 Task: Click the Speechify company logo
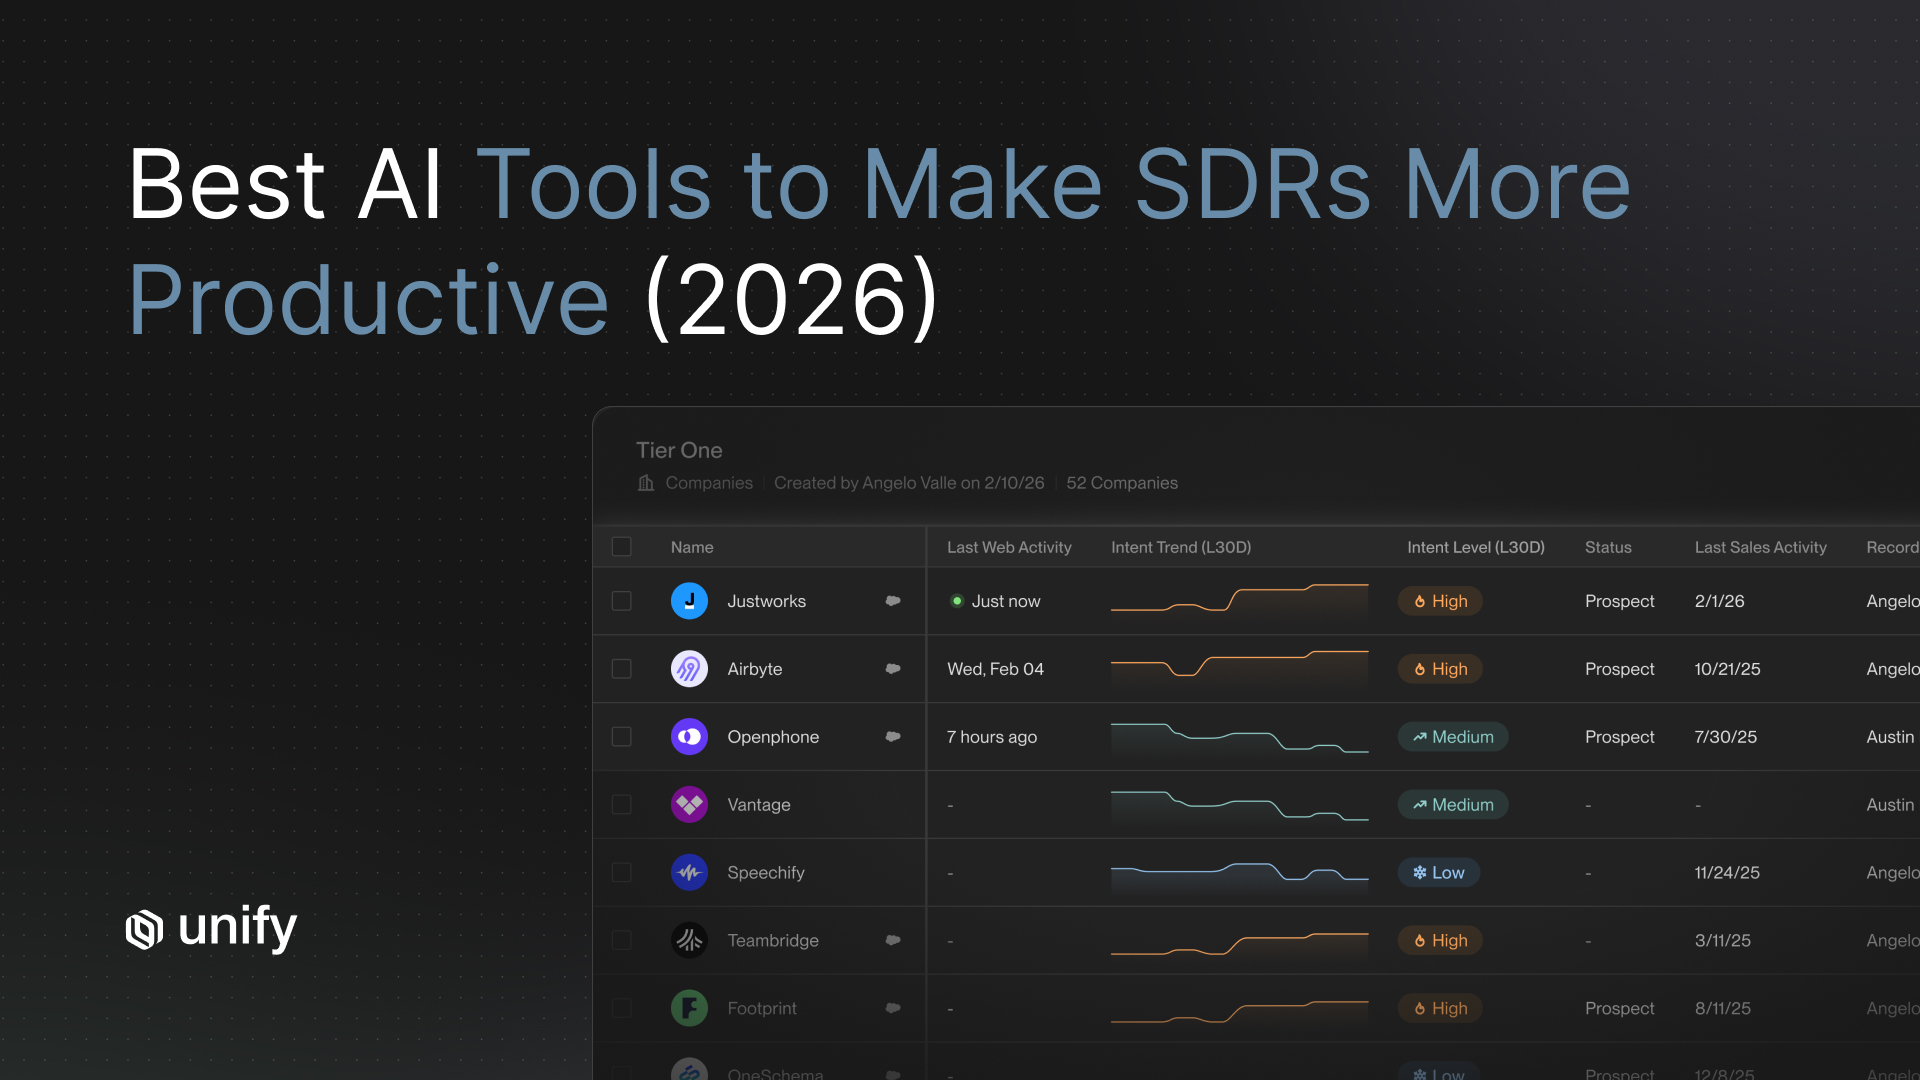pos(689,873)
